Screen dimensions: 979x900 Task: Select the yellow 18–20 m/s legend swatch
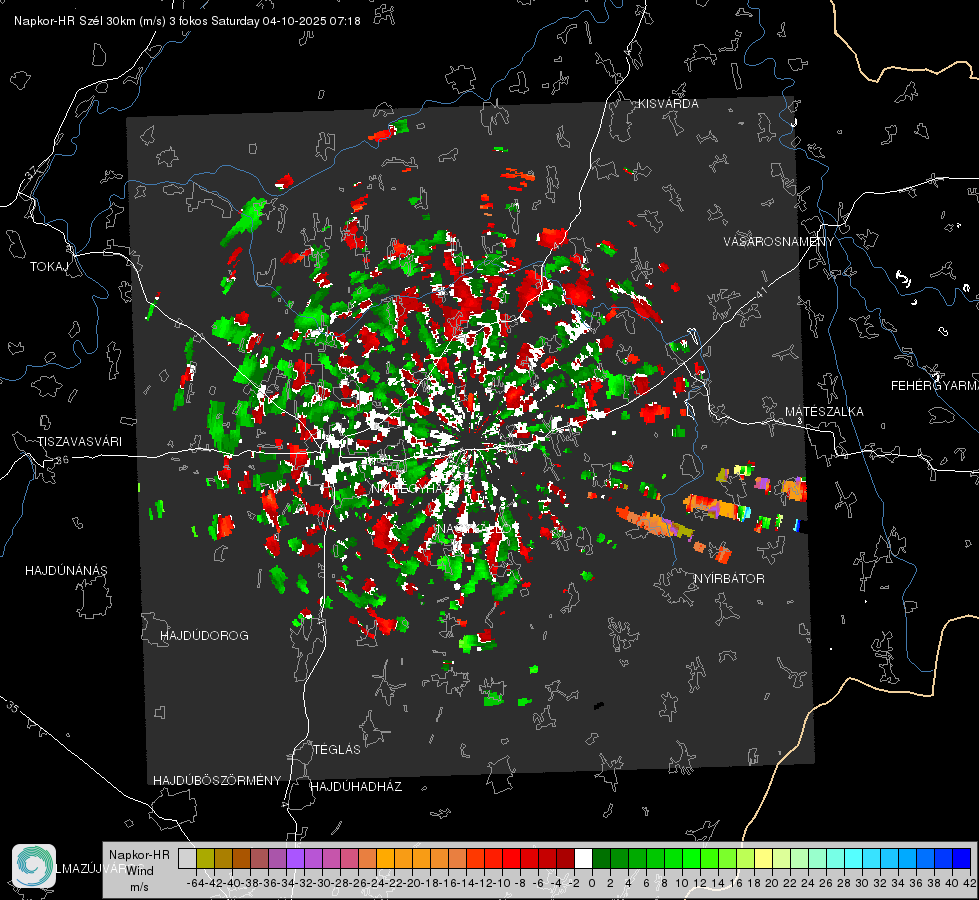764,858
